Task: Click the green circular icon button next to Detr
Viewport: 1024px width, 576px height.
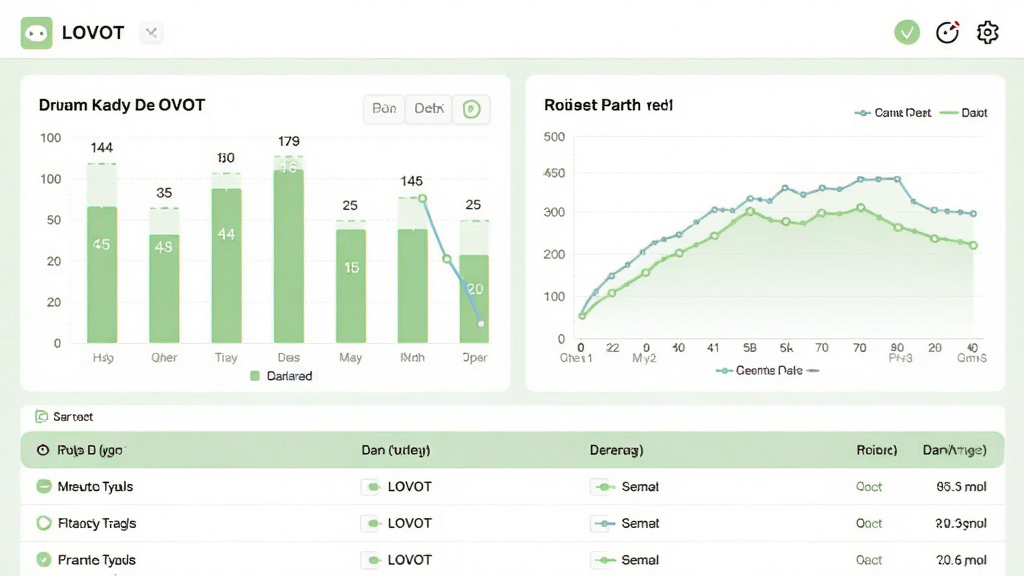Action: (472, 109)
